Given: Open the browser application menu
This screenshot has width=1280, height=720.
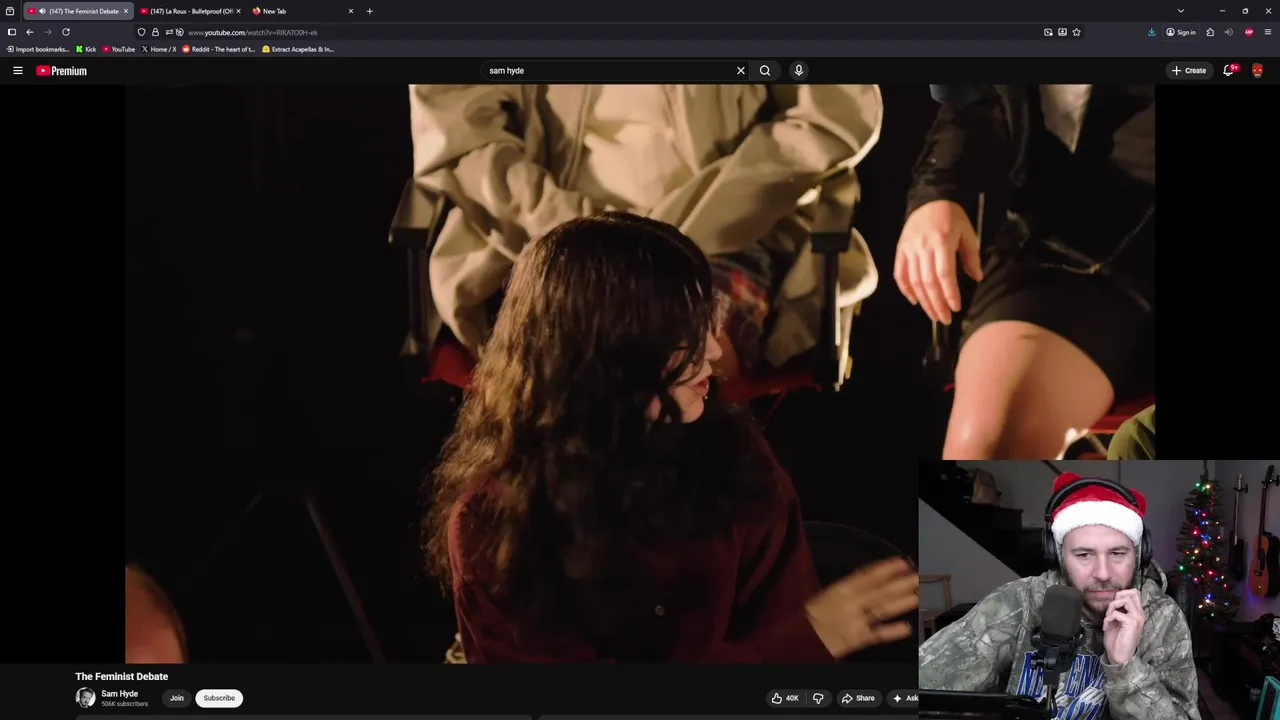Looking at the screenshot, I should pyautogui.click(x=1268, y=32).
